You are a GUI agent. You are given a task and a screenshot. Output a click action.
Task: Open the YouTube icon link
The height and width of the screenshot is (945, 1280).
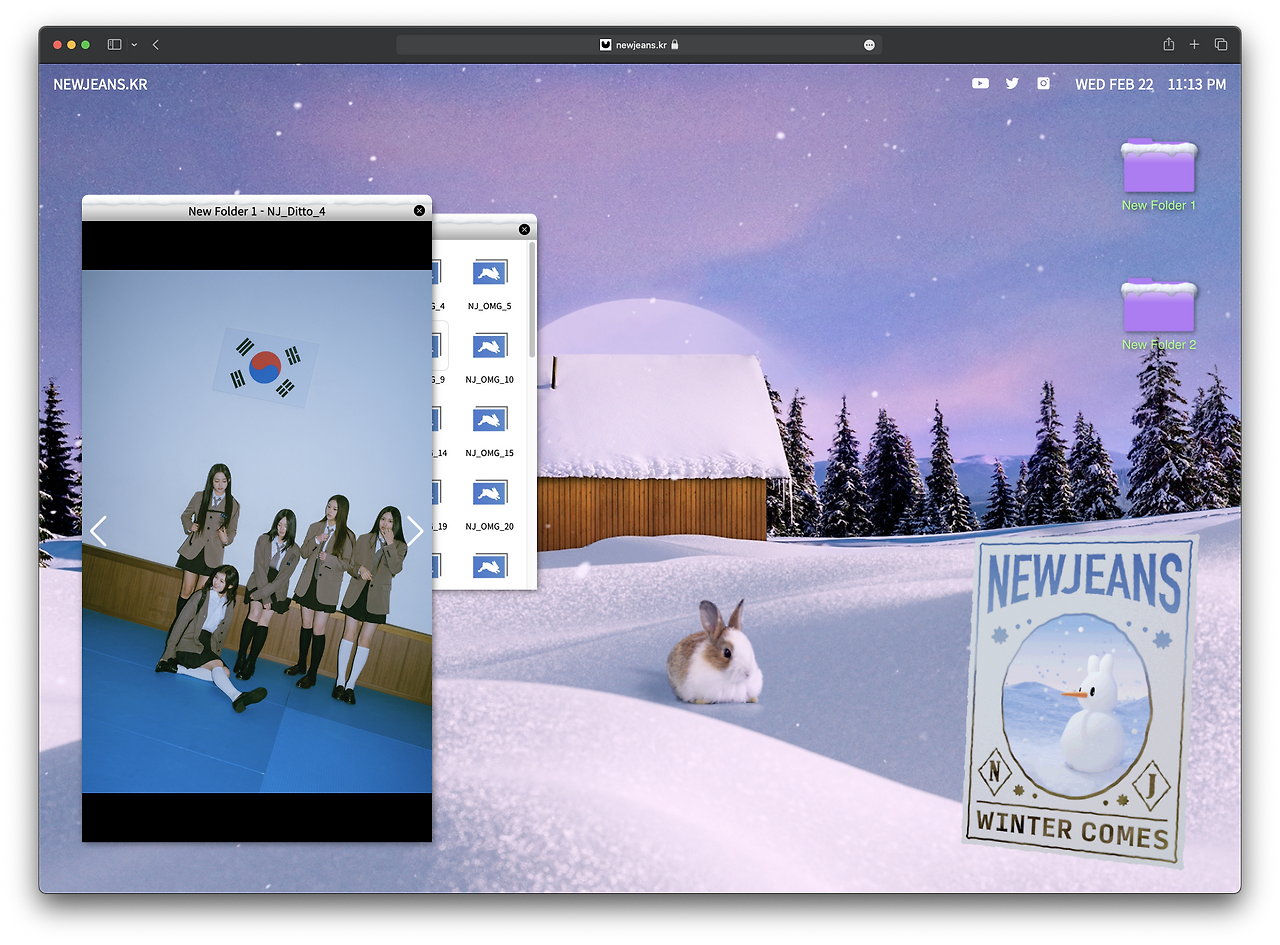click(980, 84)
